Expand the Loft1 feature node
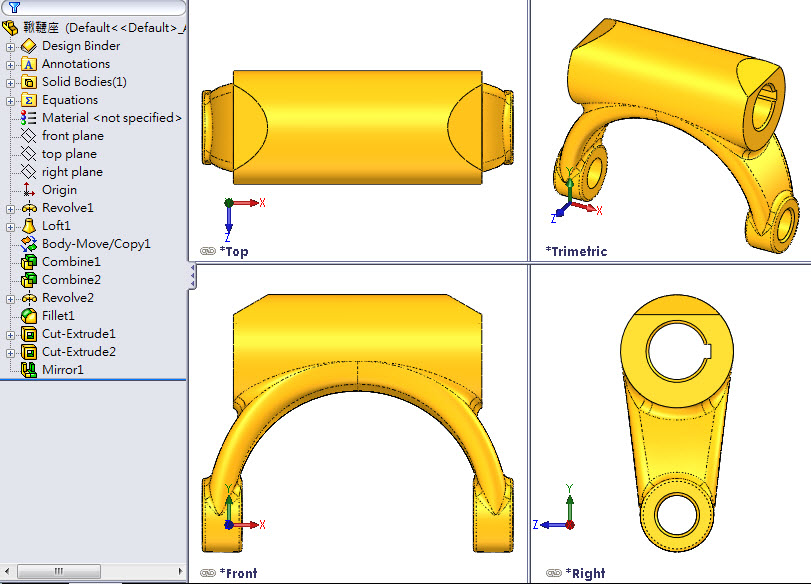The image size is (811, 584). [10, 227]
